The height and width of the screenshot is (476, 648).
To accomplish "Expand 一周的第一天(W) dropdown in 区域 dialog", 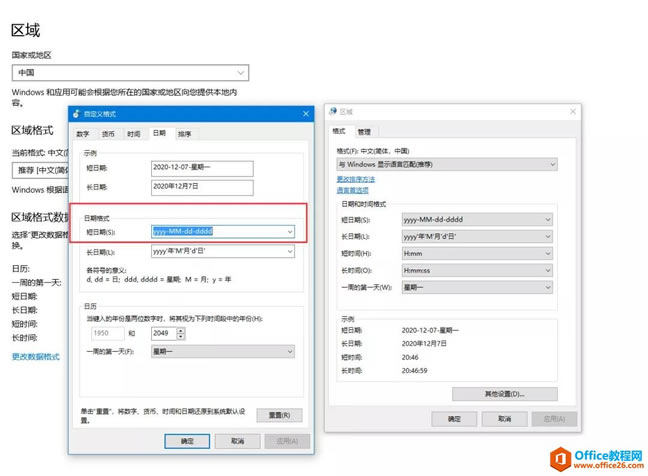I will pyautogui.click(x=477, y=288).
